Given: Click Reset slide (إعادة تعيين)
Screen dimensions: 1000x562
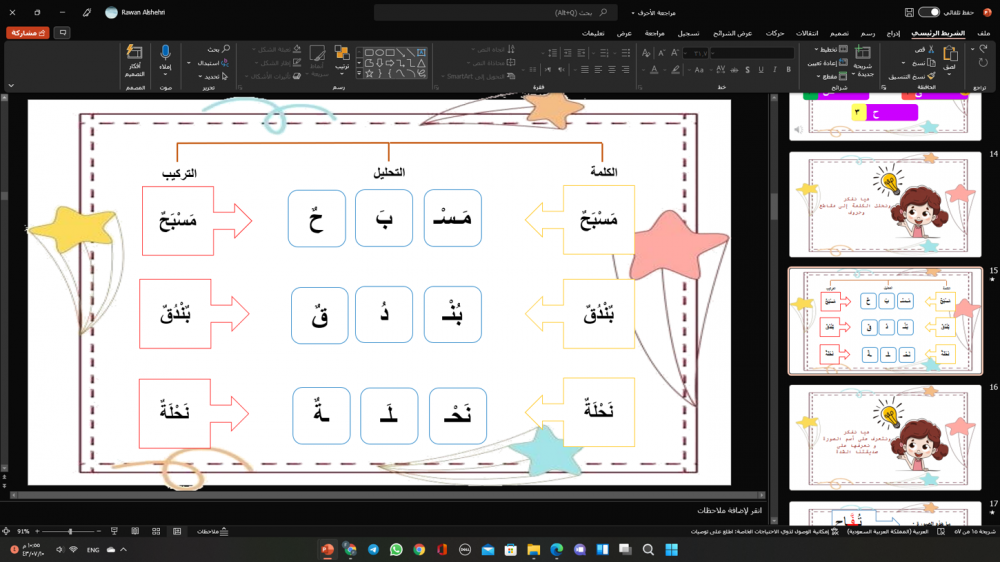Looking at the screenshot, I should 827,63.
